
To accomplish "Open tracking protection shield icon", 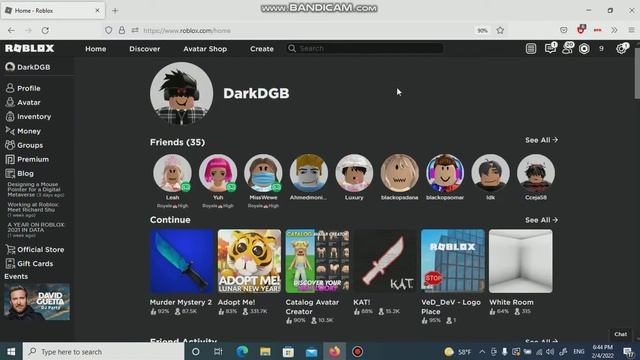I will pyautogui.click(x=108, y=30).
